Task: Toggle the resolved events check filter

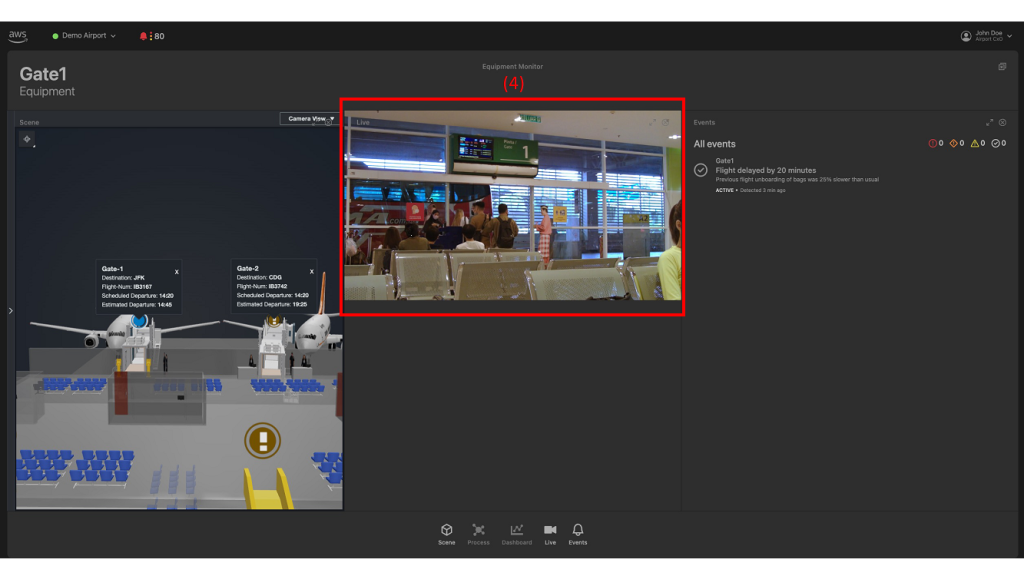Action: 997,143
